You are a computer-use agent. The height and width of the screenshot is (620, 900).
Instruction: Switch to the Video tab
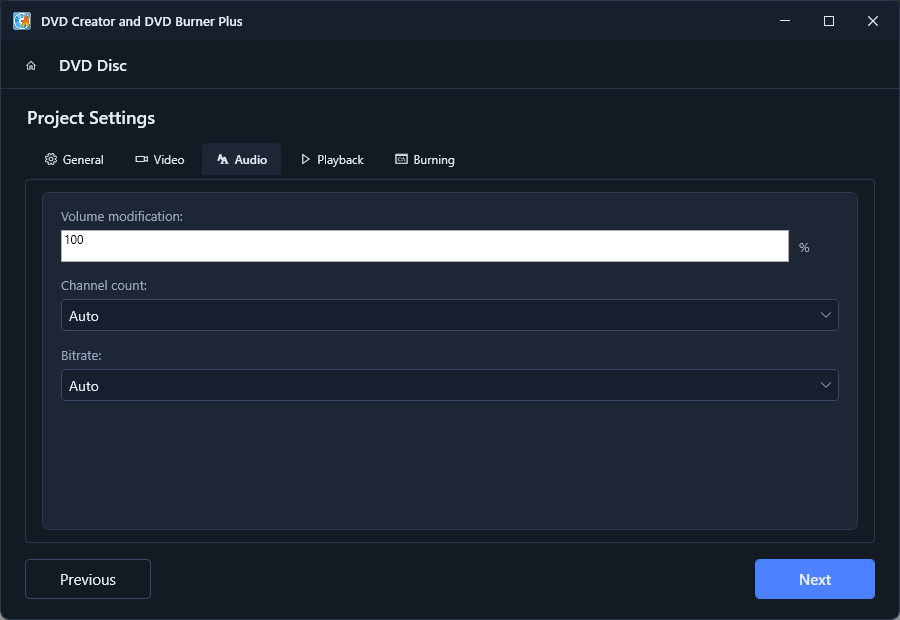click(160, 160)
